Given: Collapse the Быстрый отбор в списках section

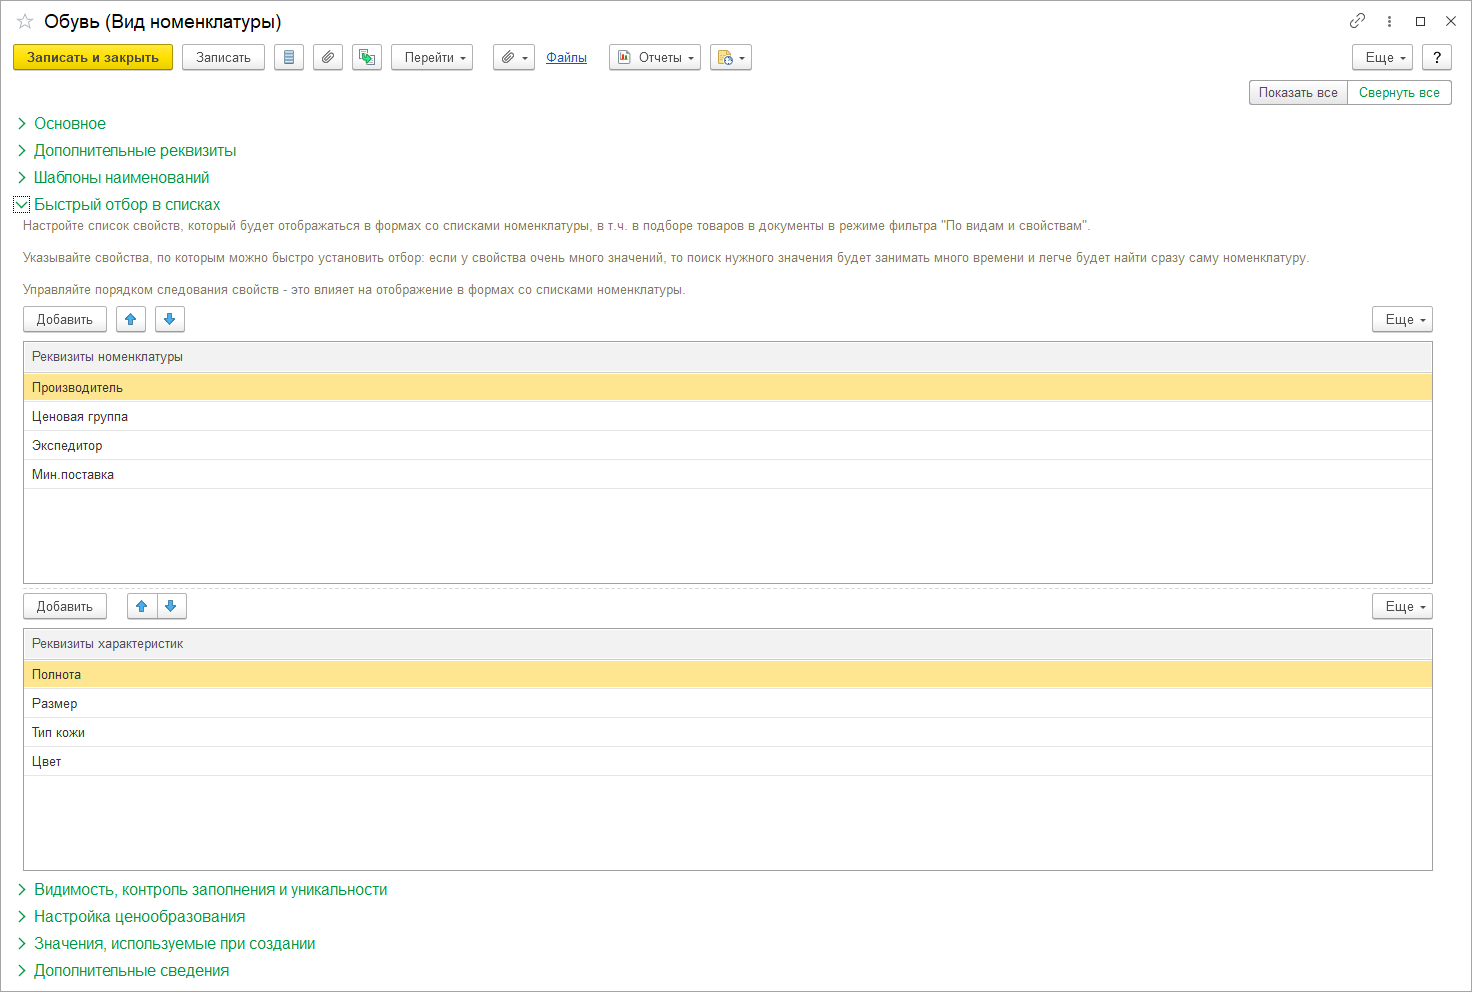Looking at the screenshot, I should click(x=126, y=204).
